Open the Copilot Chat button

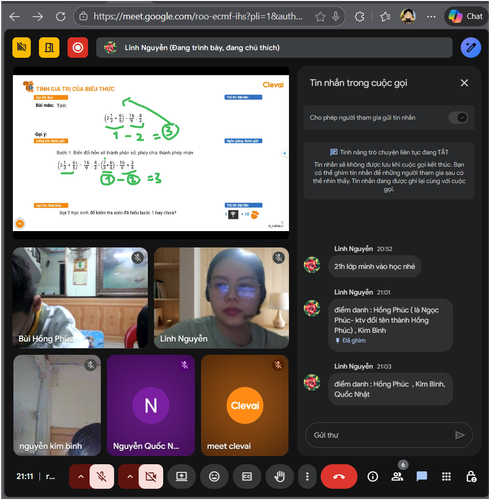click(466, 16)
